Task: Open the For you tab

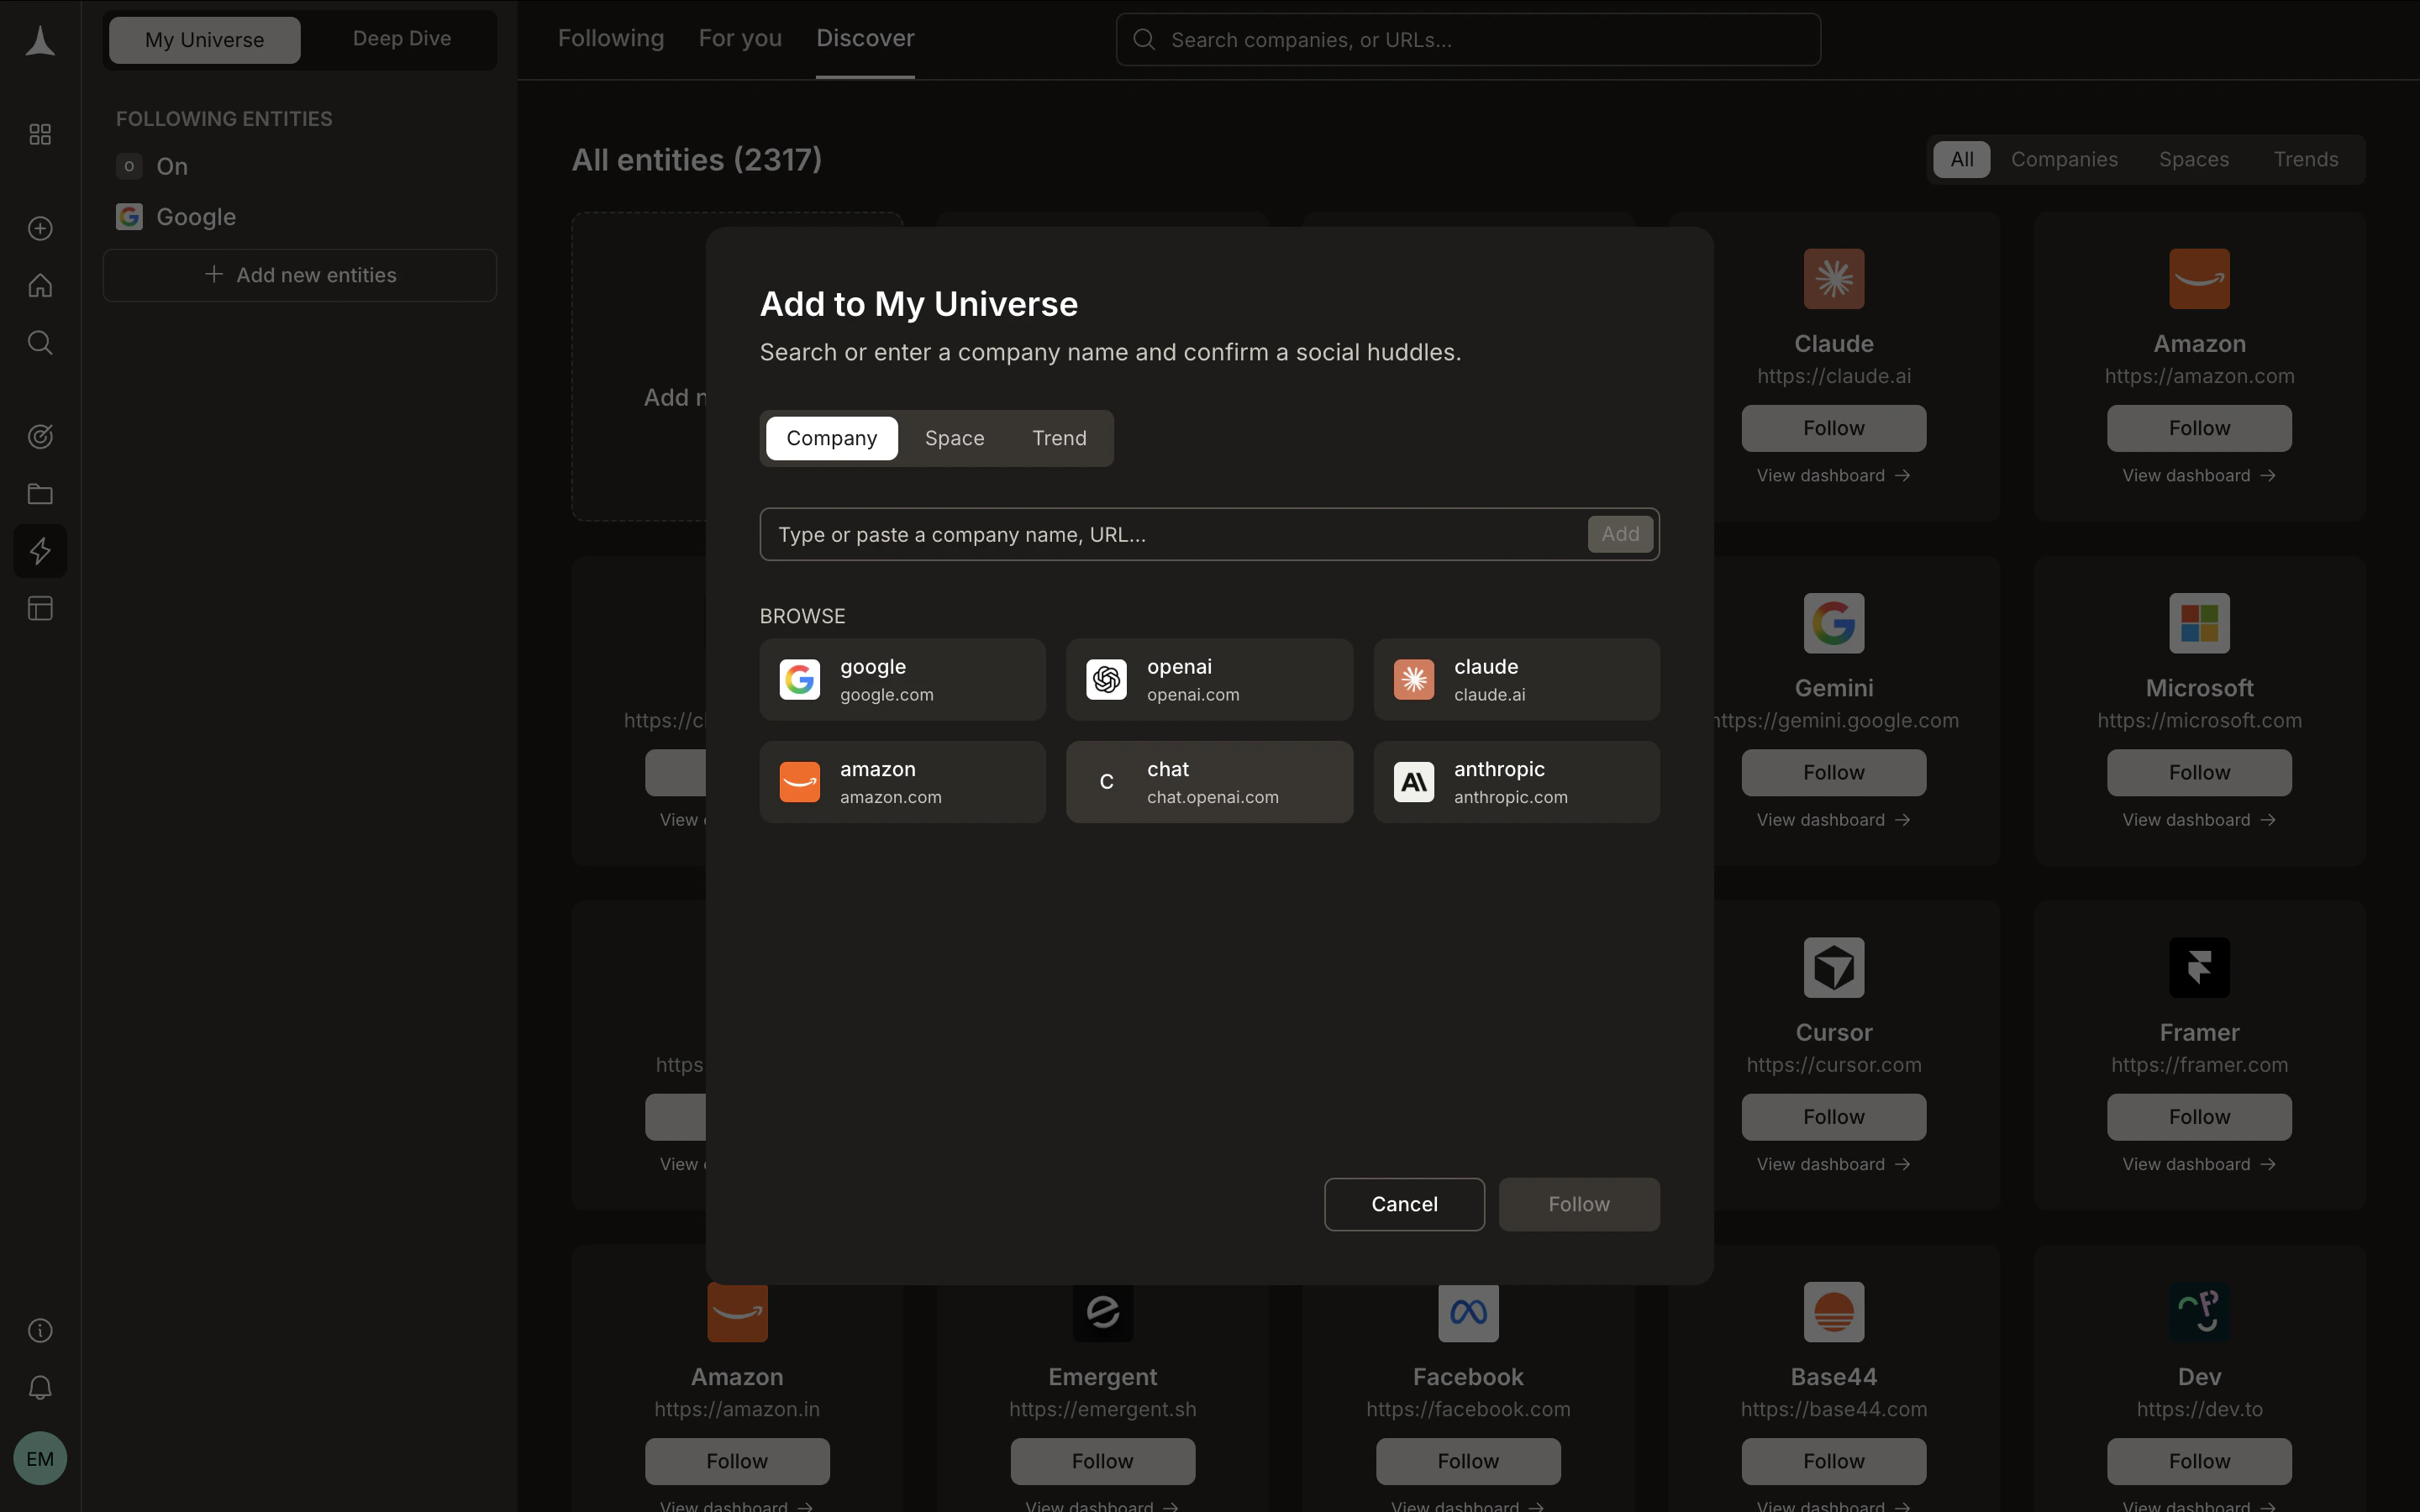Action: point(740,39)
